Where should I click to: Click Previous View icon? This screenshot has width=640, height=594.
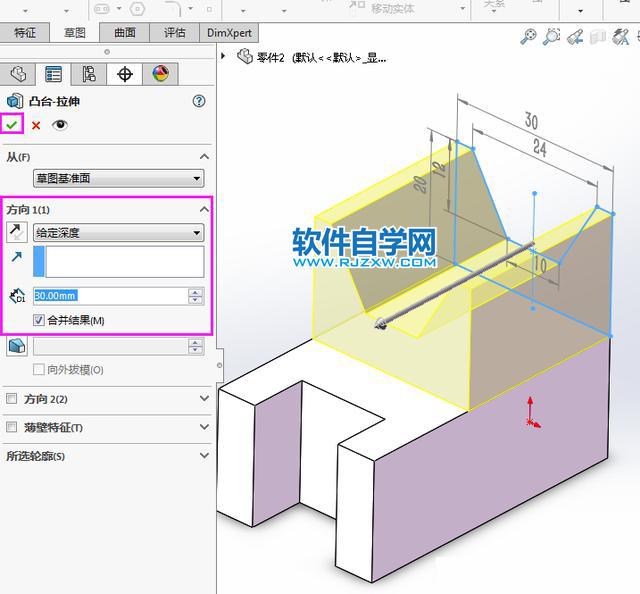click(x=575, y=37)
